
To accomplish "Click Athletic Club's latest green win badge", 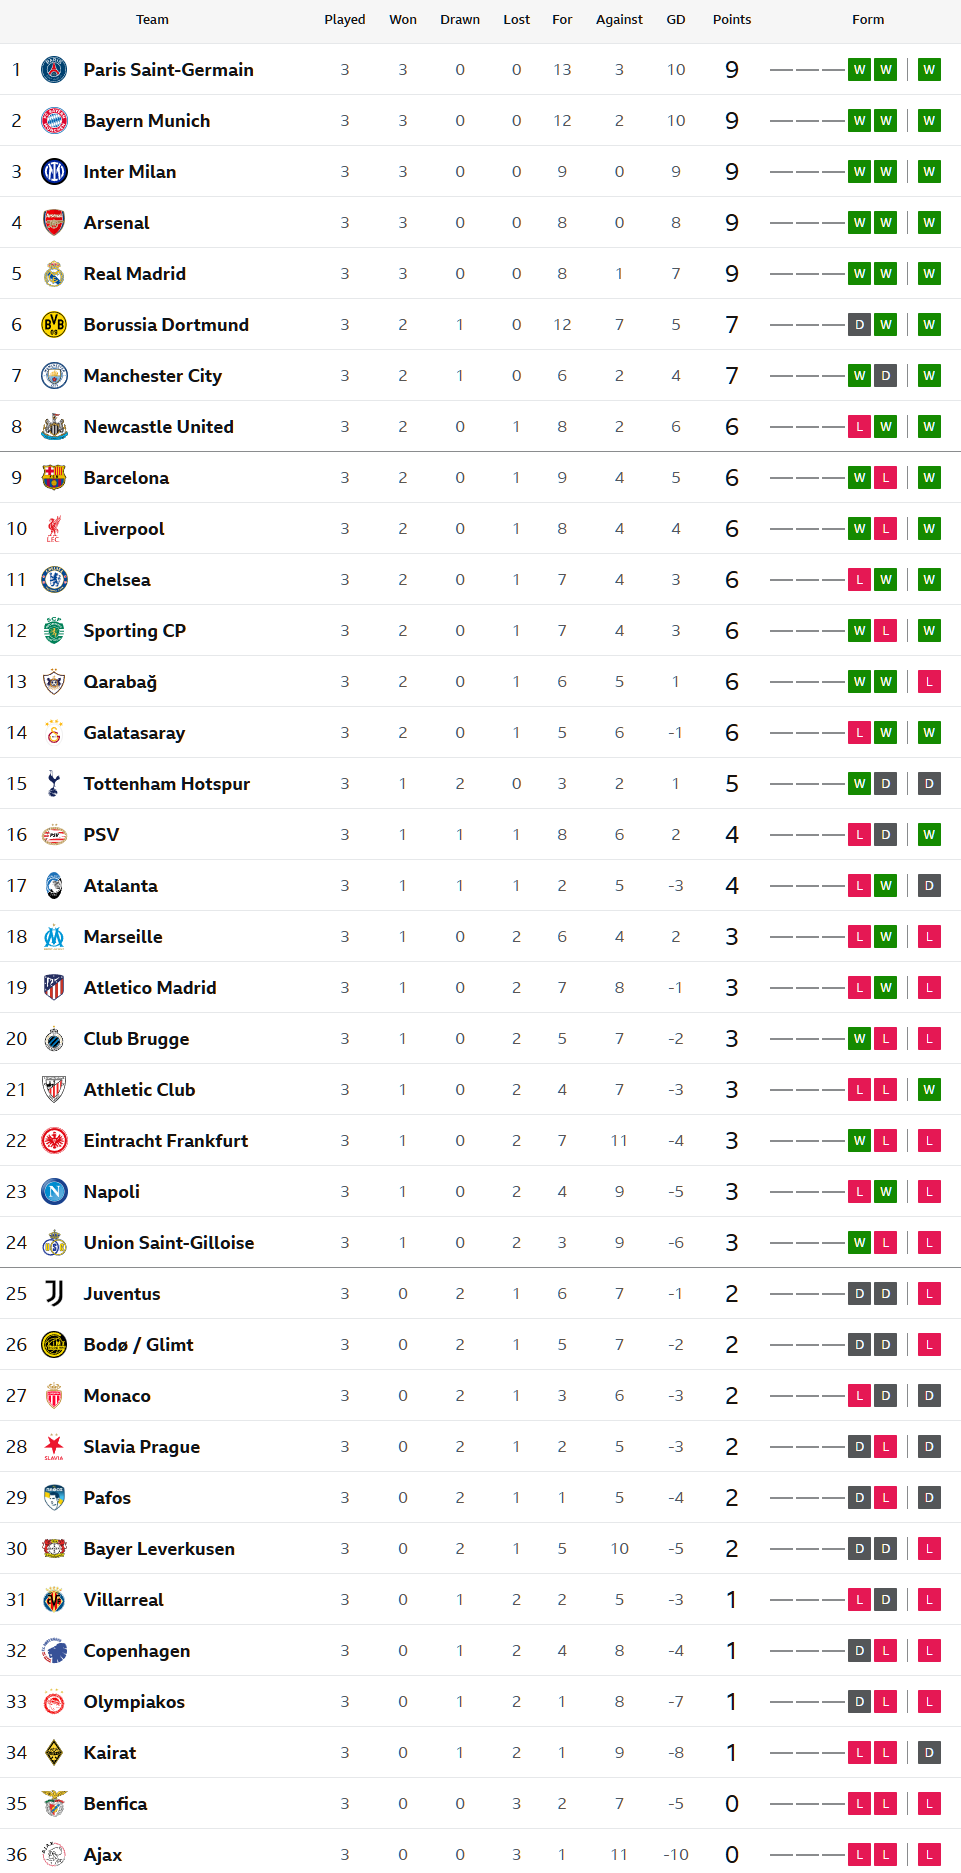I will point(929,1090).
